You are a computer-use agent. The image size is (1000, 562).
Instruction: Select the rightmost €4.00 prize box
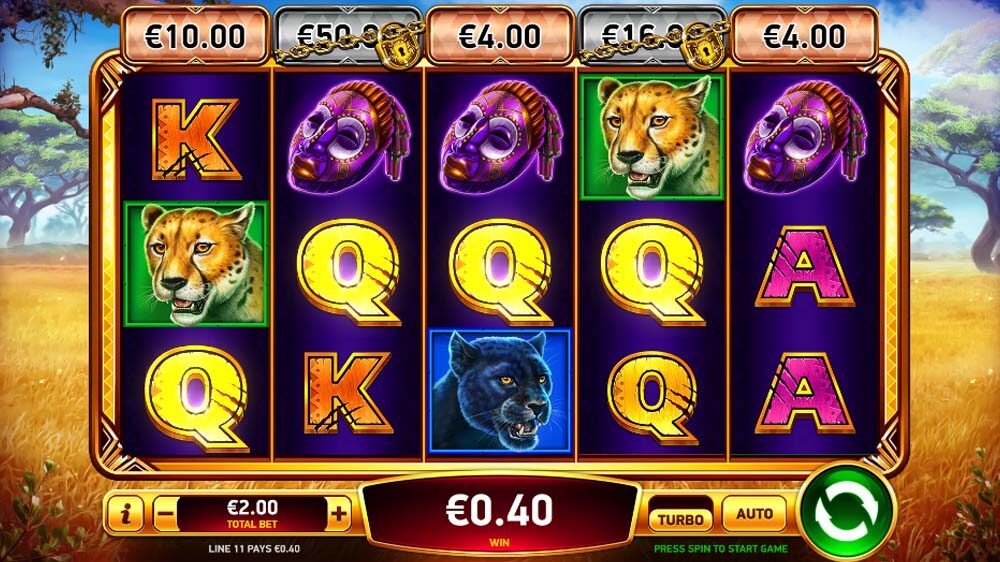click(x=805, y=36)
